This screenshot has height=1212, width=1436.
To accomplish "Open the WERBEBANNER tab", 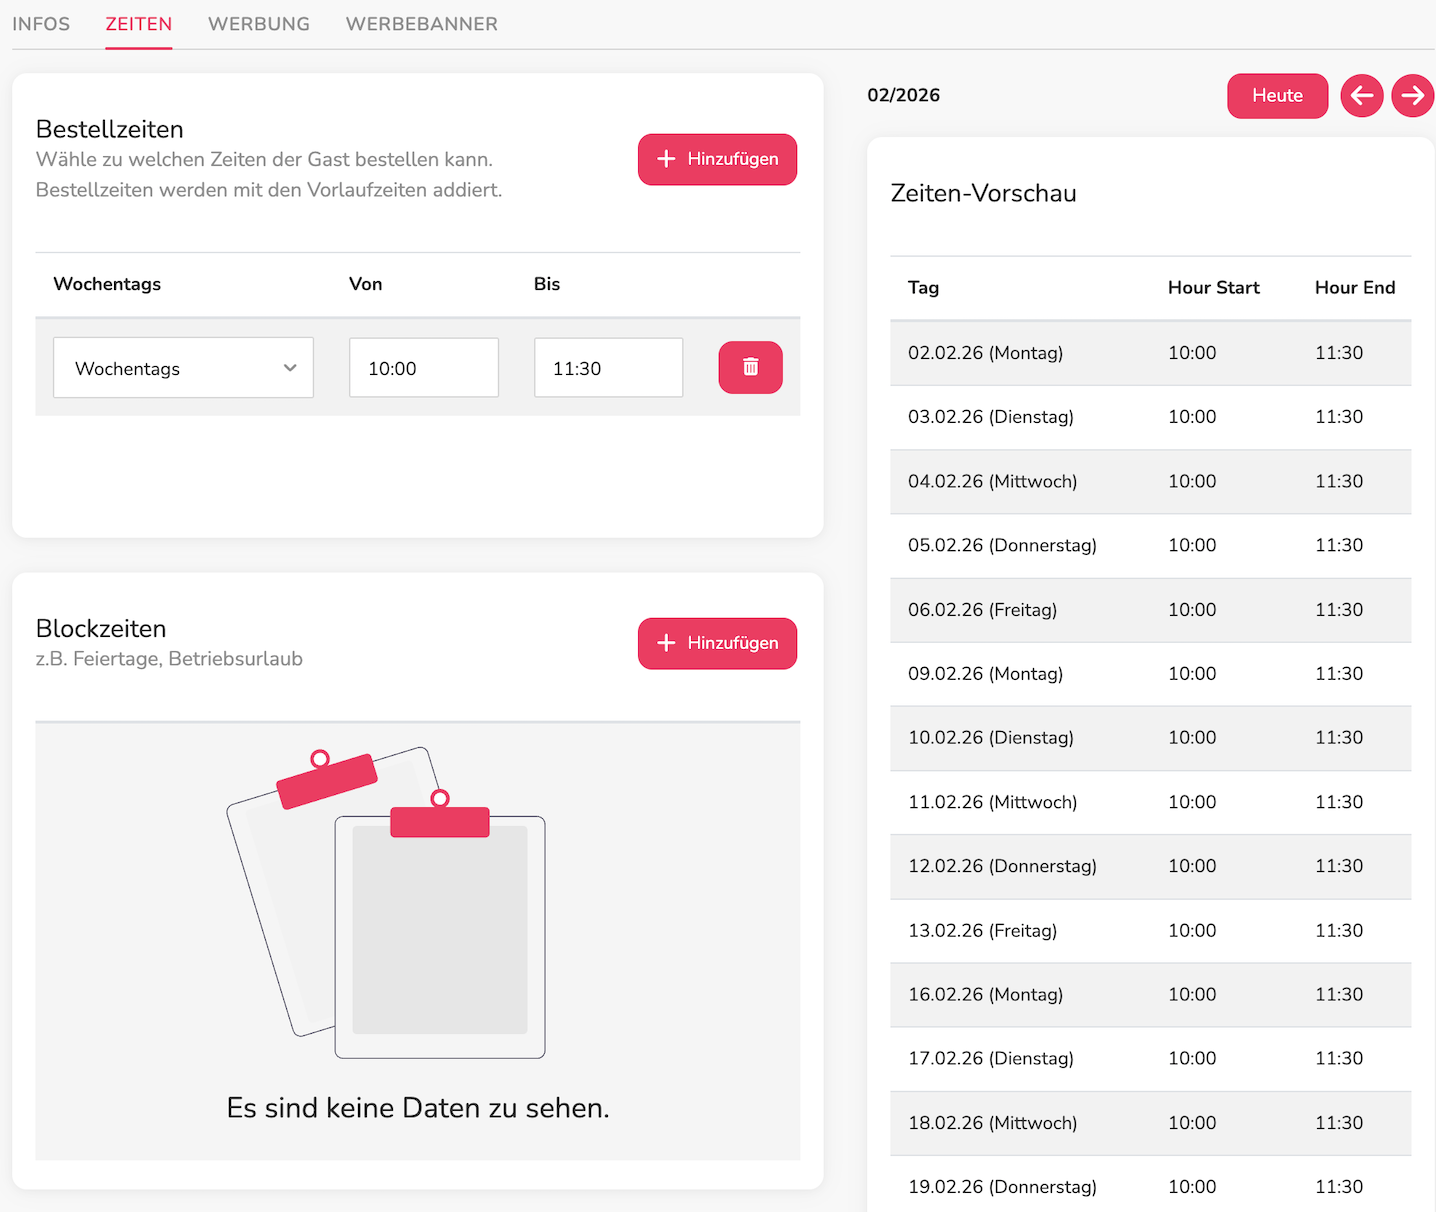I will (x=422, y=24).
